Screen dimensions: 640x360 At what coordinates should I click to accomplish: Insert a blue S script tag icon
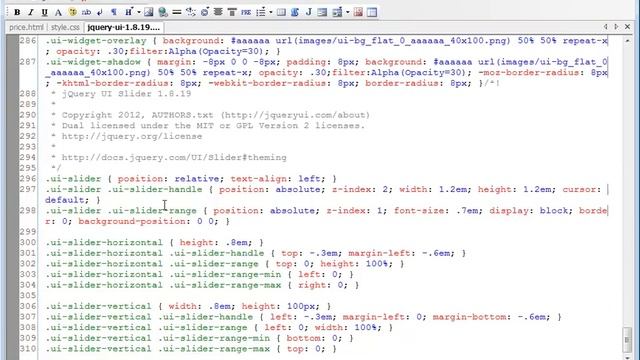(295, 12)
